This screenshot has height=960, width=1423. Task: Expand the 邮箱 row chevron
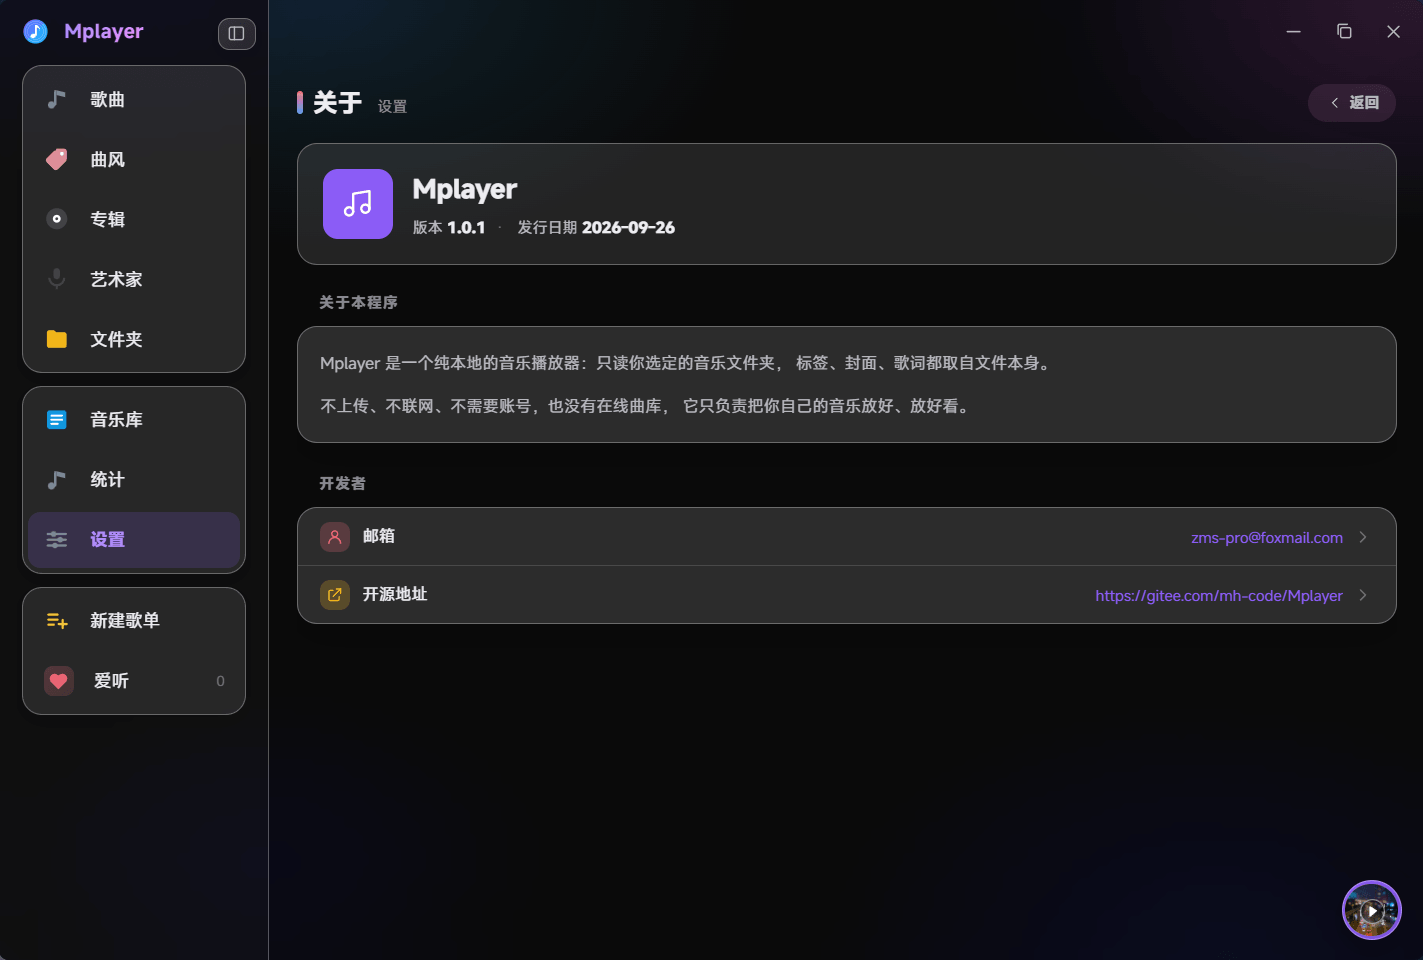tap(1363, 537)
